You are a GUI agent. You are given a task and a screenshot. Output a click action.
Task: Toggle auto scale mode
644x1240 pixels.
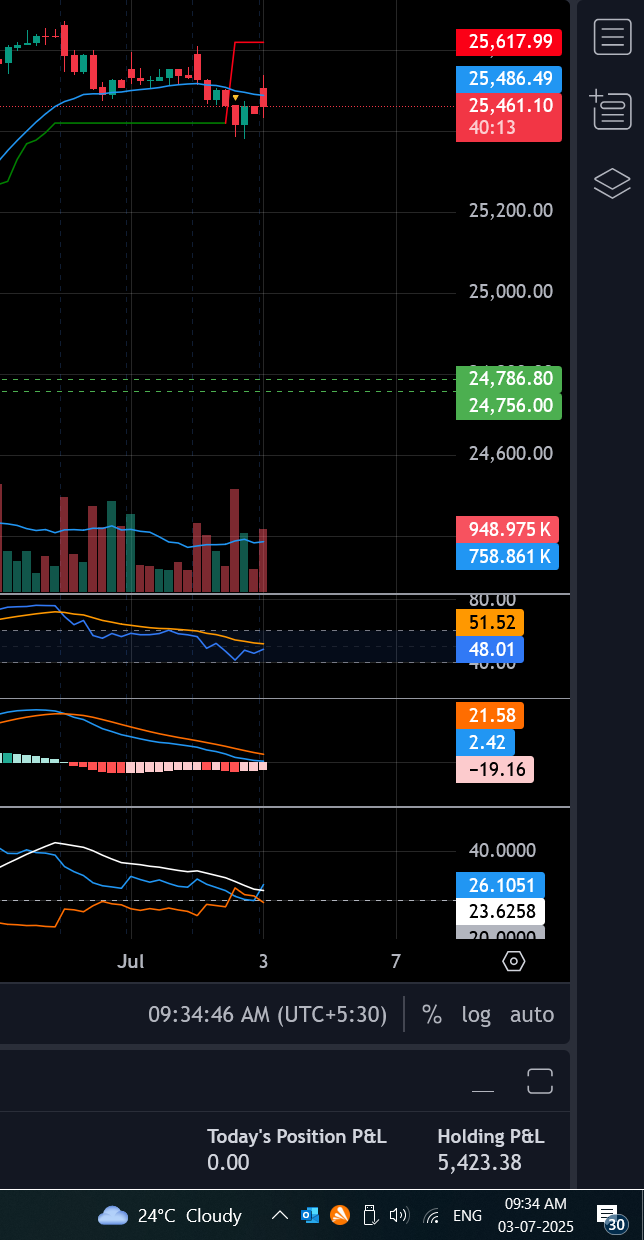click(532, 1014)
